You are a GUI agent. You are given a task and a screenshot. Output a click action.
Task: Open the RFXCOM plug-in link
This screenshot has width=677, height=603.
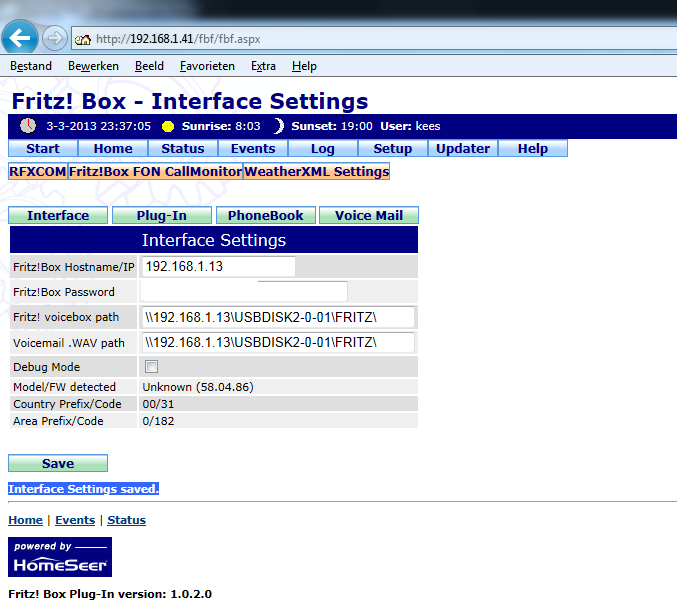coord(38,171)
